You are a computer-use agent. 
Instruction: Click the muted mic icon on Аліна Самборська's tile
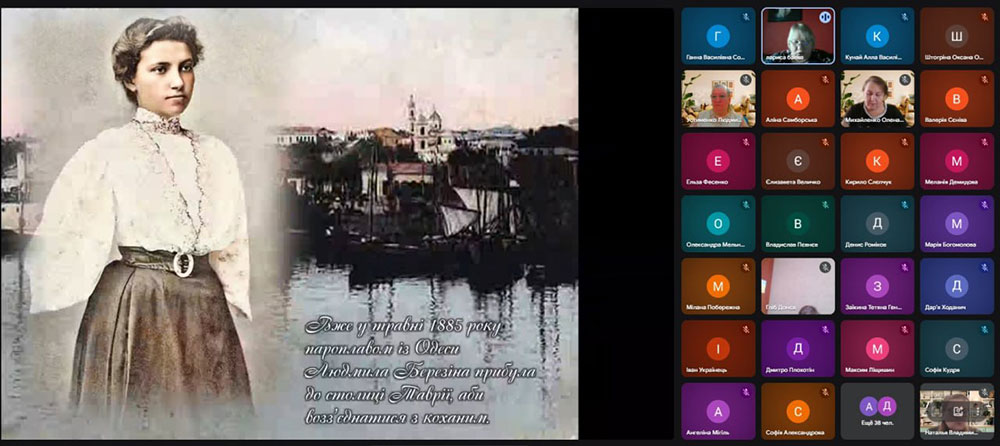826,79
